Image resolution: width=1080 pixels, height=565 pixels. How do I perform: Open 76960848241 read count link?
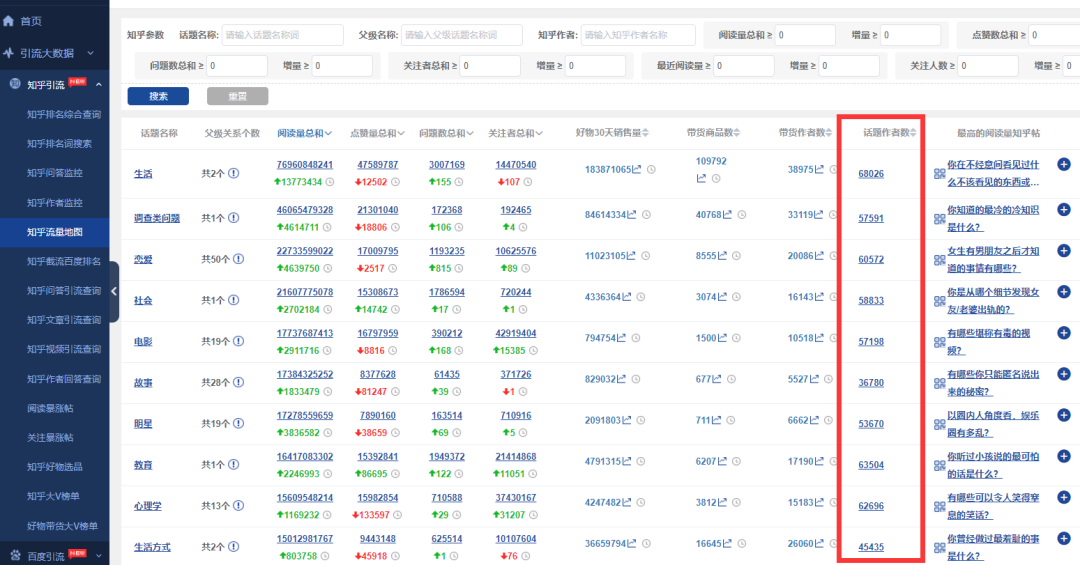pos(304,165)
